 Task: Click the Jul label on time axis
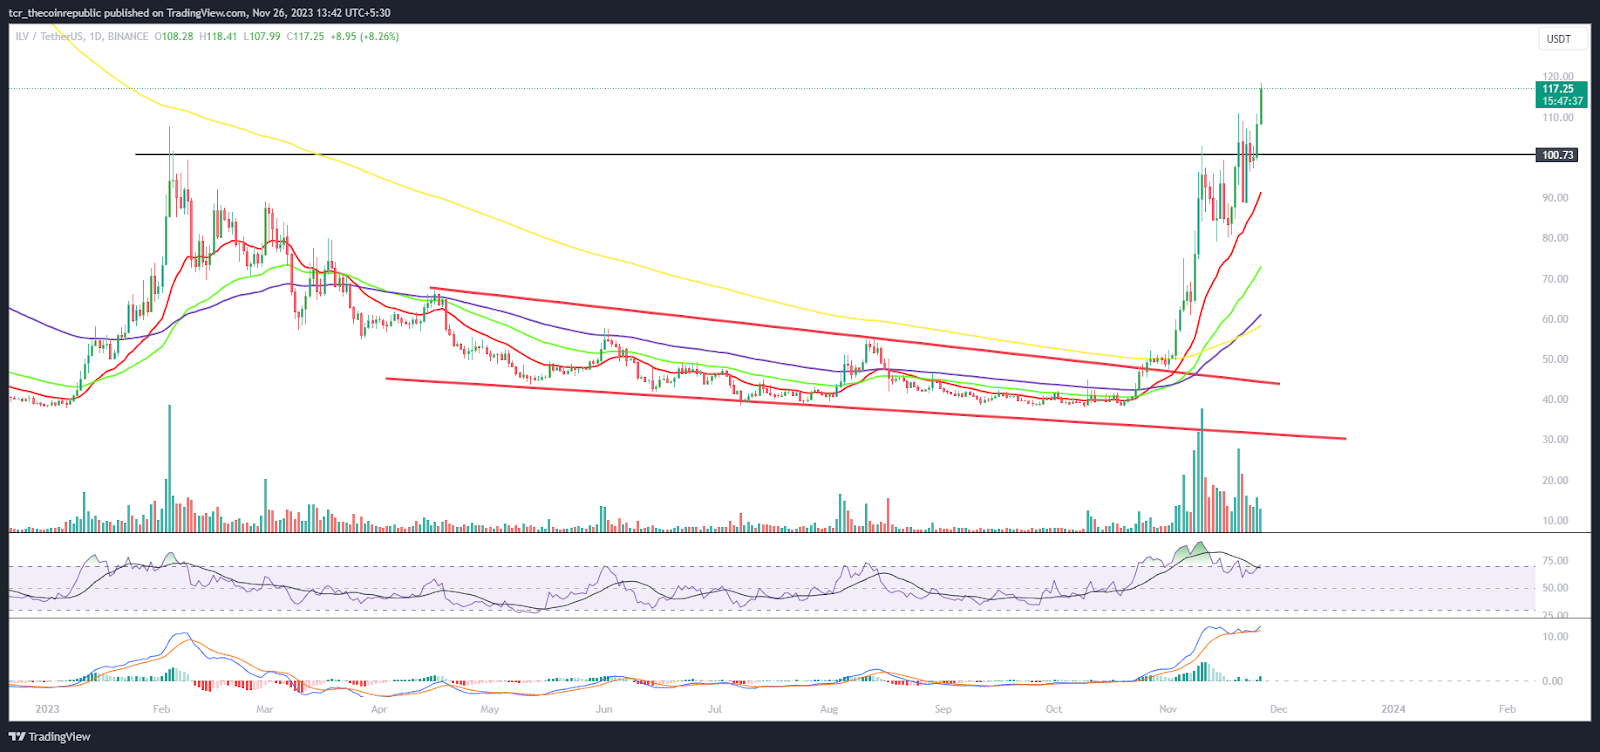click(x=715, y=709)
